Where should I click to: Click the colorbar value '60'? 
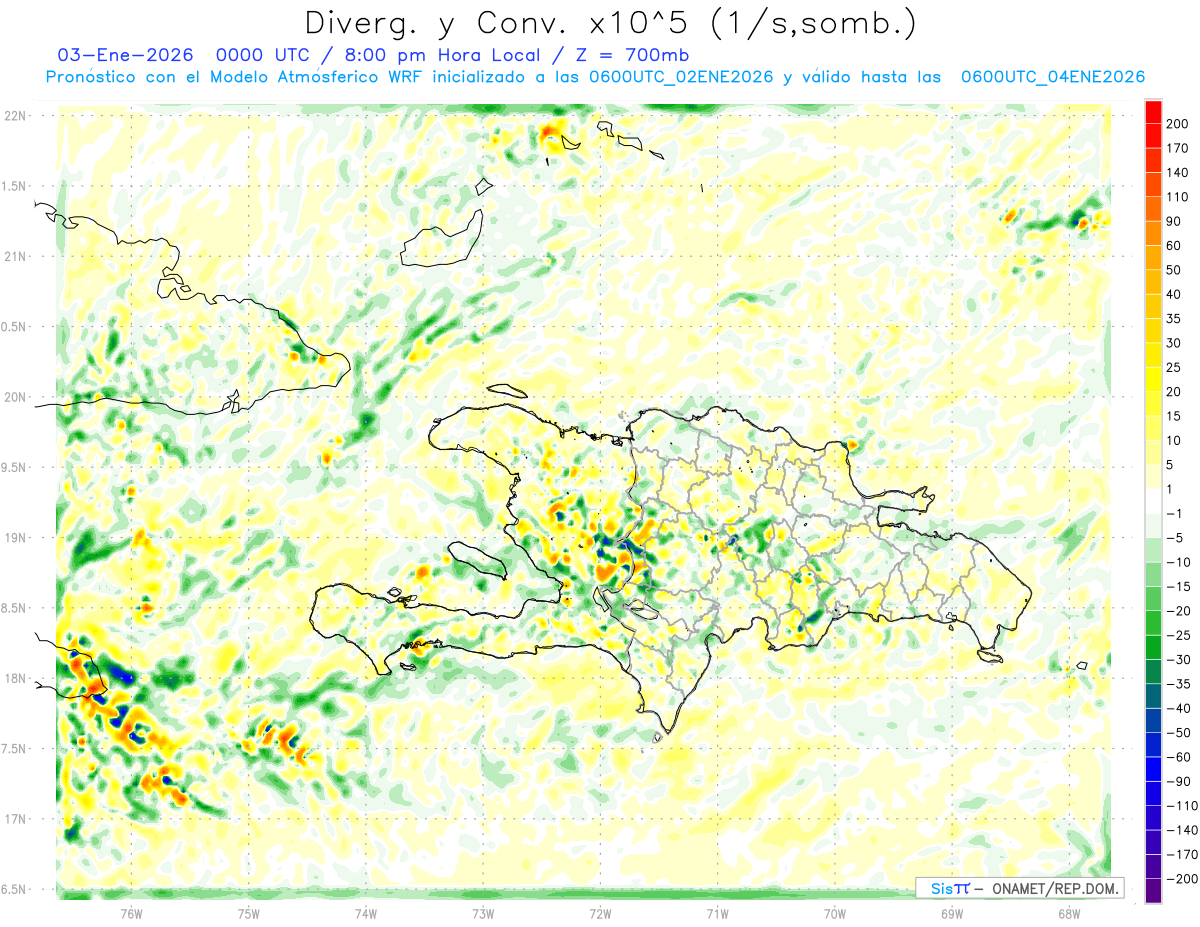[1173, 246]
